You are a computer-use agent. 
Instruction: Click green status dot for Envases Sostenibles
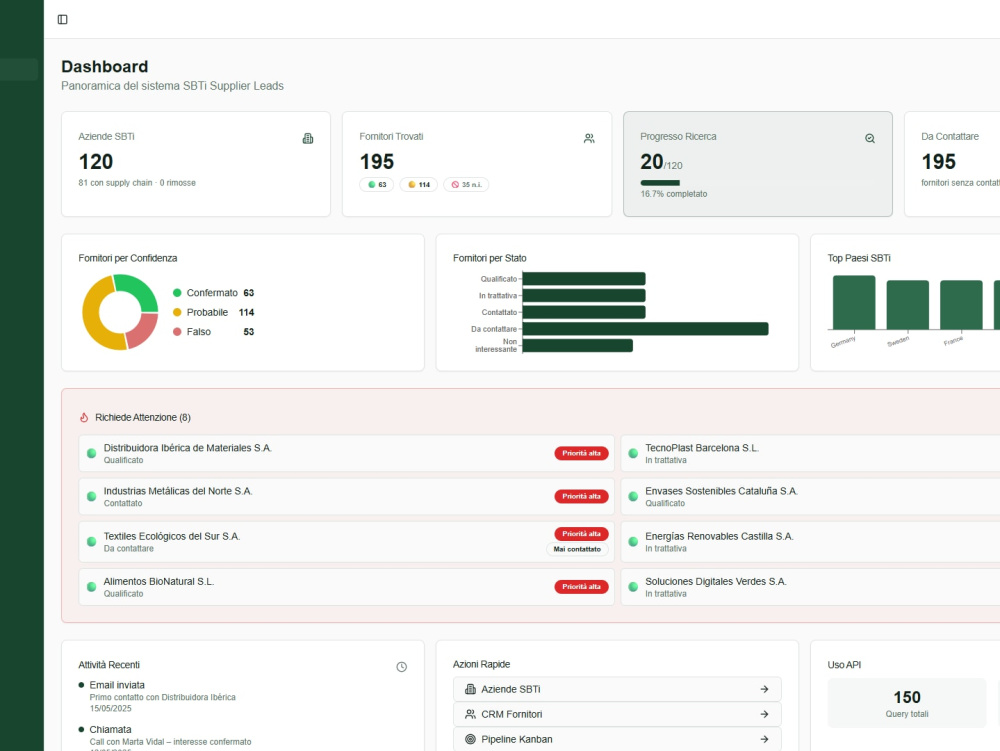pos(633,496)
